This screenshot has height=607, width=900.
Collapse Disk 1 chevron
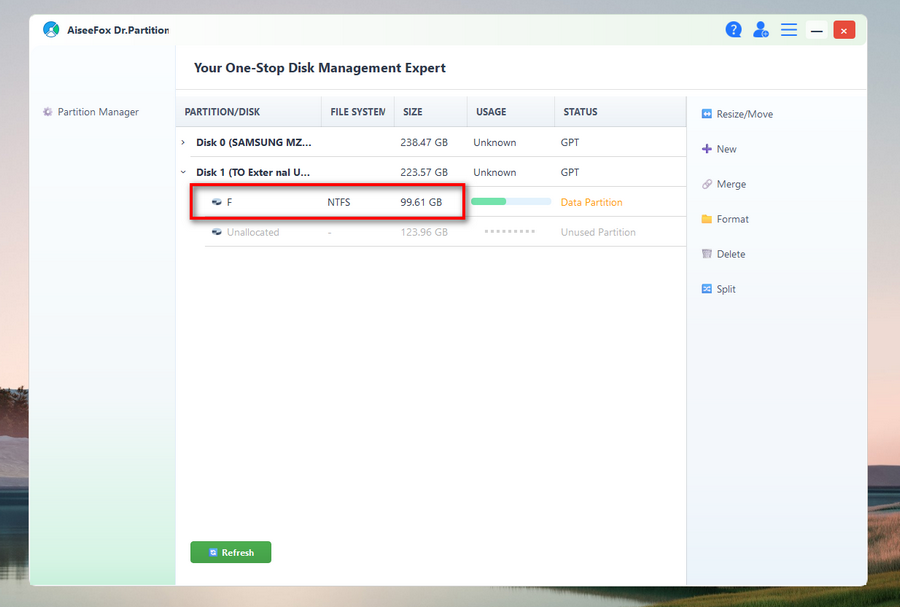[x=183, y=172]
